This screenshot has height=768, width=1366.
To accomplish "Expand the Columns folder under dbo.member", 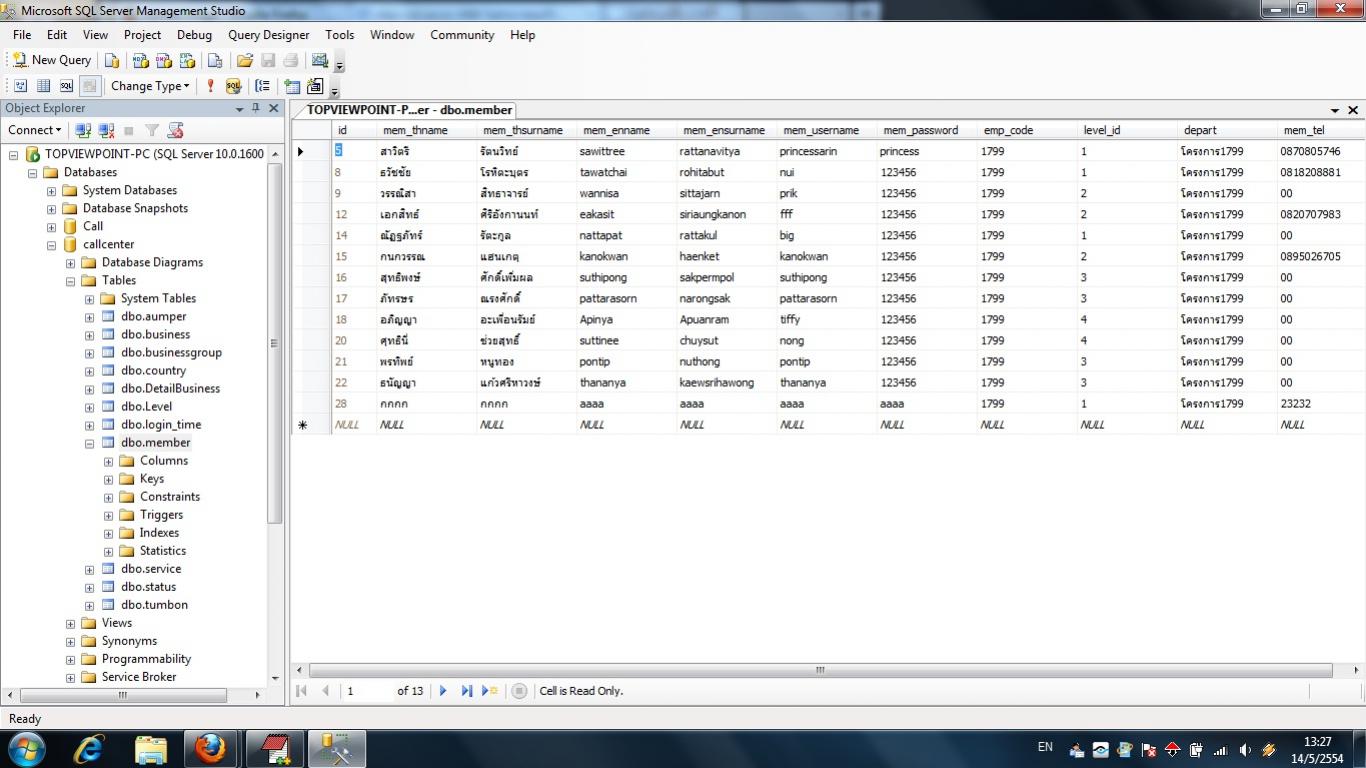I will coord(108,461).
